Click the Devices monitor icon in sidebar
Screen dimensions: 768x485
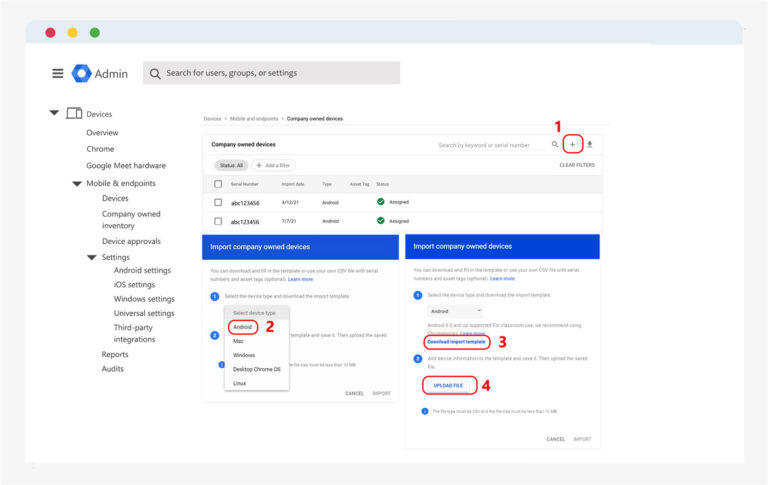tap(74, 114)
